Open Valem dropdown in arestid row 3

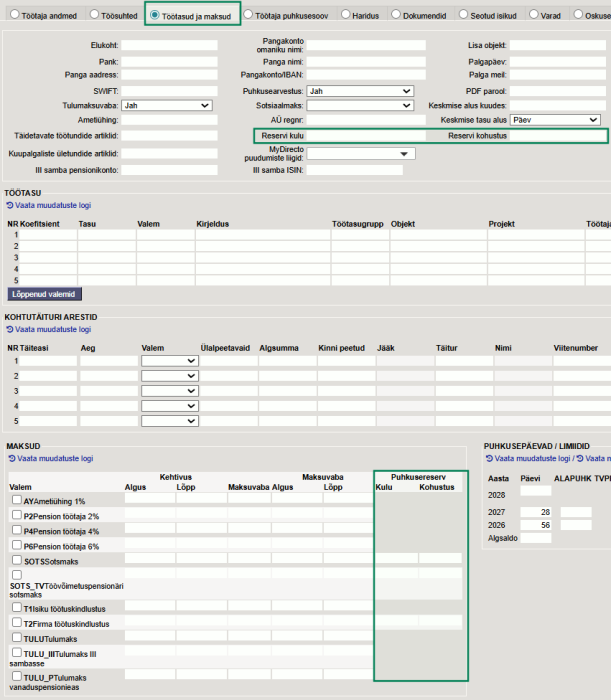point(170,391)
